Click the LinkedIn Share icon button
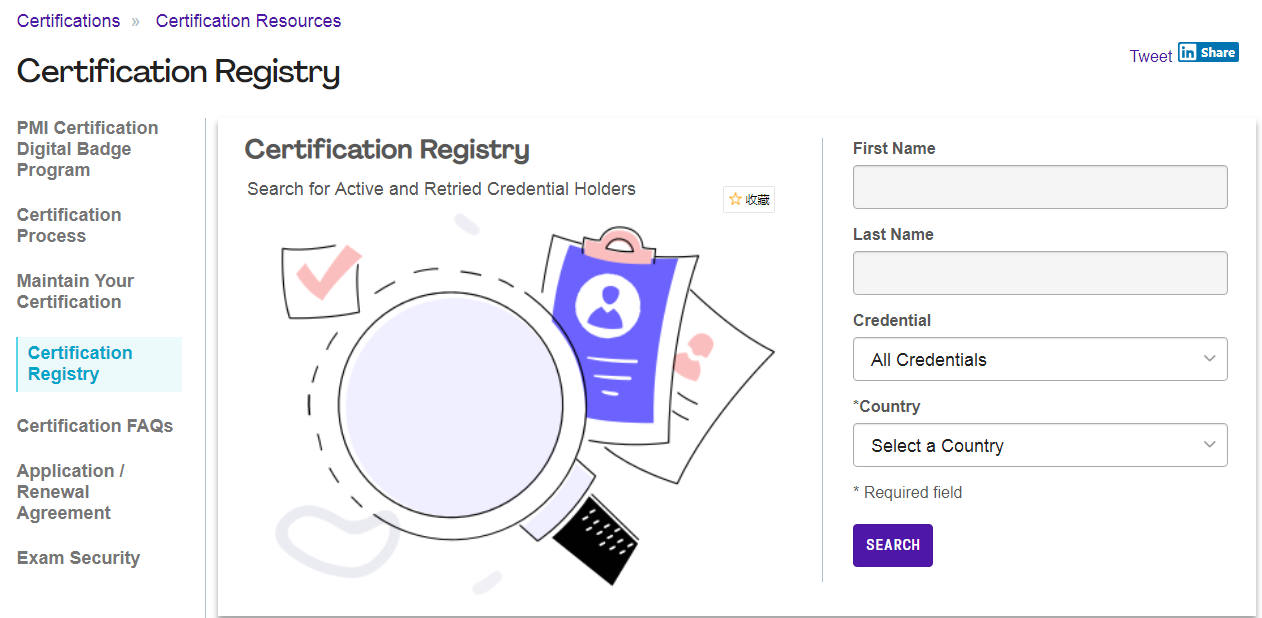This screenshot has width=1262, height=618. 1208,53
